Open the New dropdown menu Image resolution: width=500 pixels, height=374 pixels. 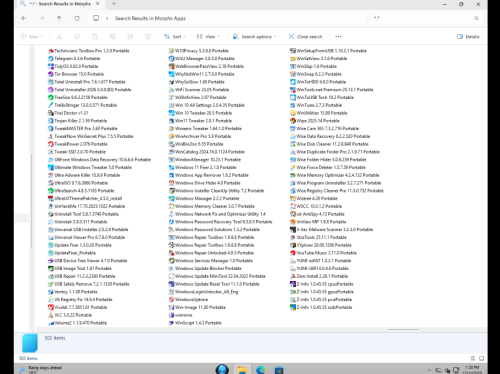pos(32,37)
